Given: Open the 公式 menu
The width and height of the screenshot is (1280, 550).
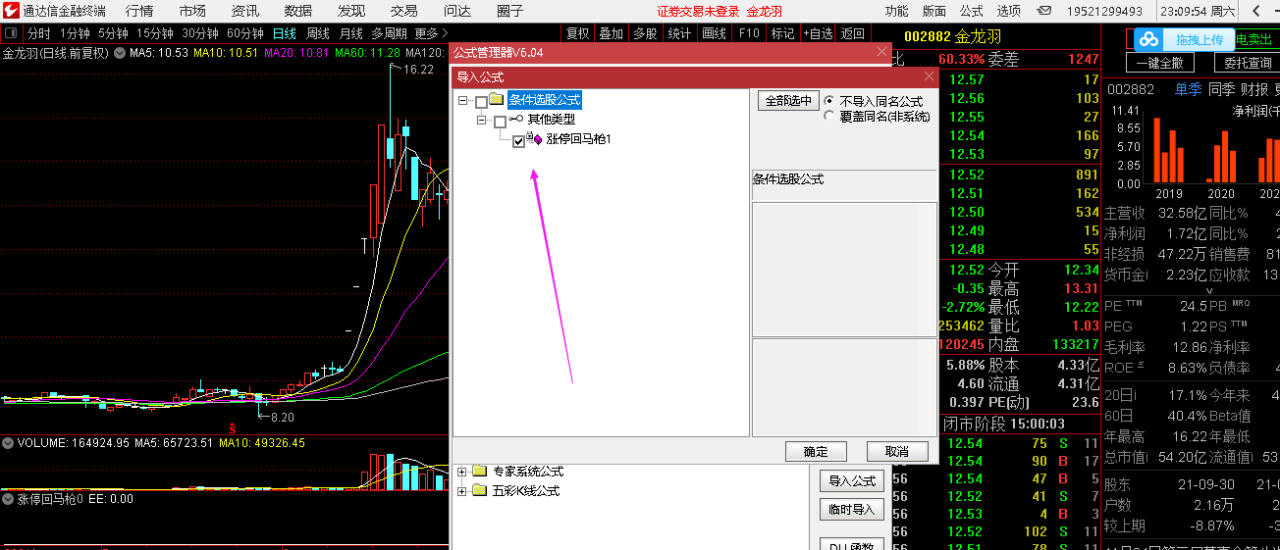Looking at the screenshot, I should [971, 11].
